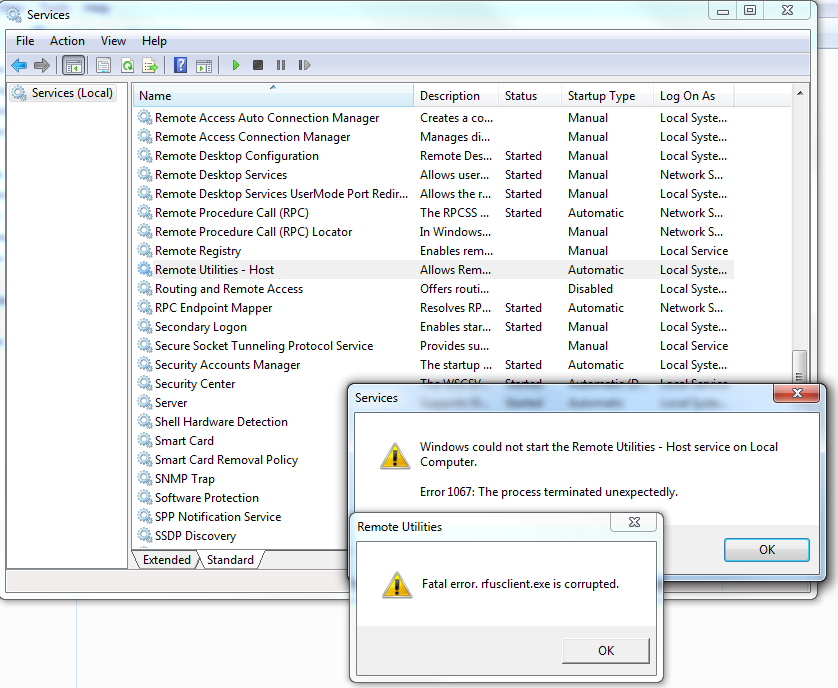Select the Remote Registry service row
The image size is (838, 688).
[x=198, y=251]
